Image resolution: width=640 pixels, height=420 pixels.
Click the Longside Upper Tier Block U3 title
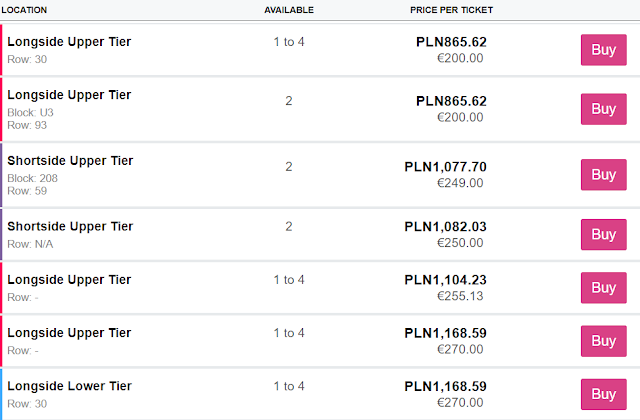[69, 95]
